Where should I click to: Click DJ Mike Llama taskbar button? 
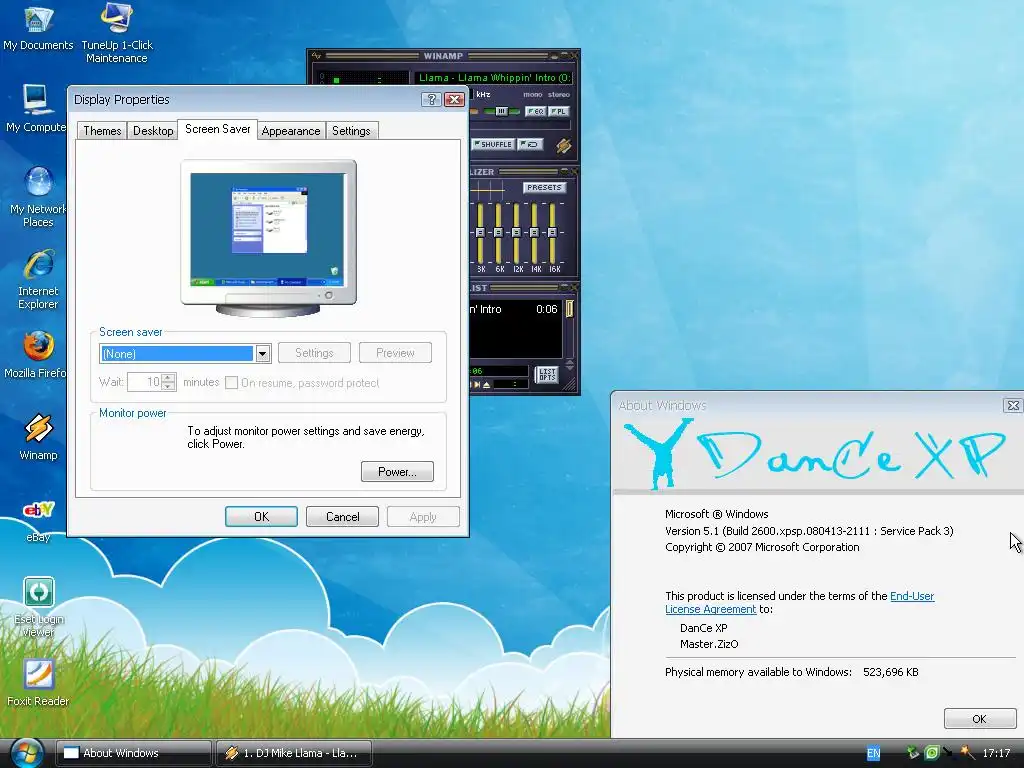click(x=293, y=753)
